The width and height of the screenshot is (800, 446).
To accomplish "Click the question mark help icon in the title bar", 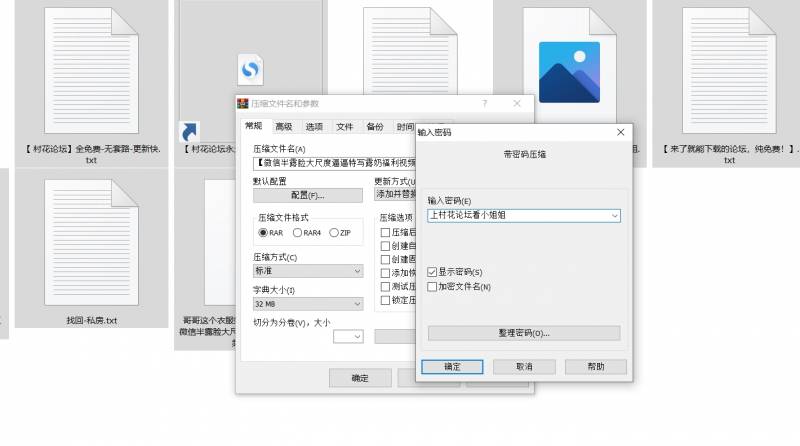I will (485, 103).
